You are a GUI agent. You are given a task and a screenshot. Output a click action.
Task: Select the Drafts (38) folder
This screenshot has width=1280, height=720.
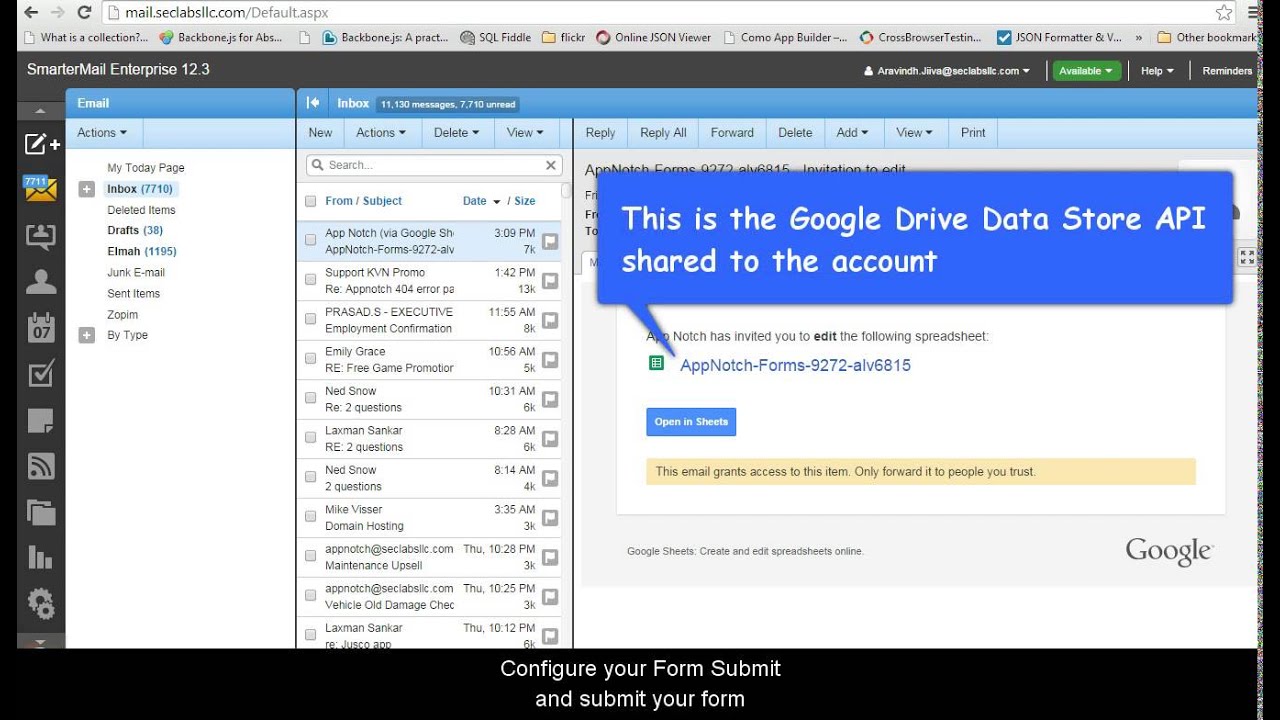[x=135, y=231]
